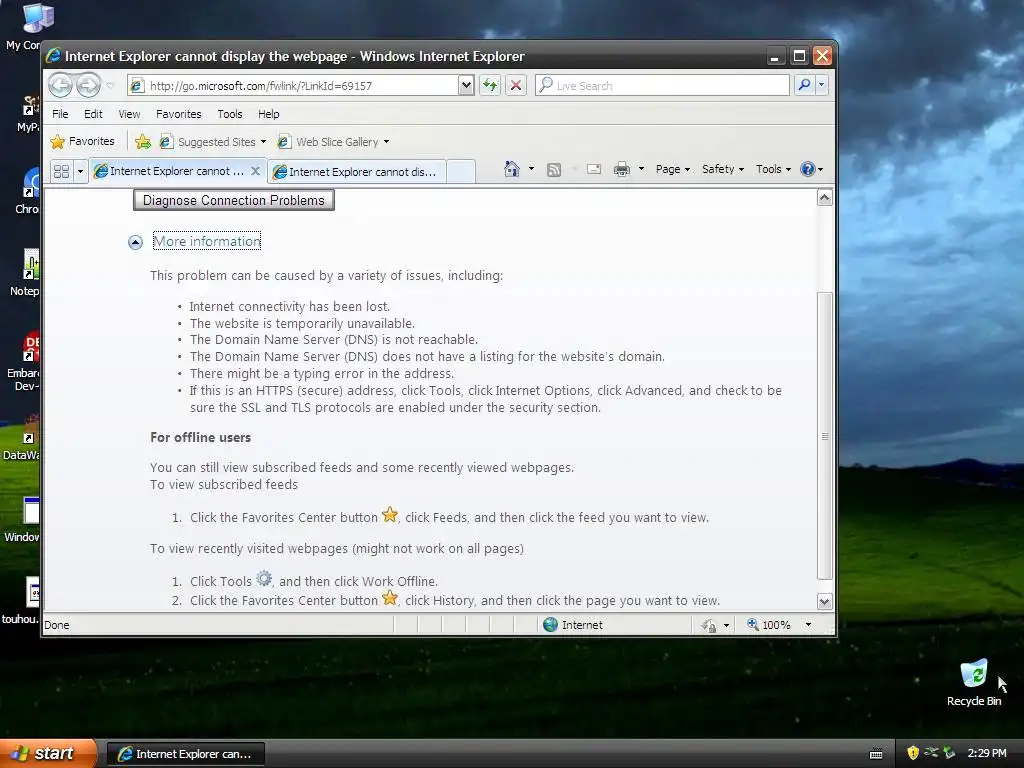Click the security shield tray icon
The height and width of the screenshot is (768, 1024).
912,753
